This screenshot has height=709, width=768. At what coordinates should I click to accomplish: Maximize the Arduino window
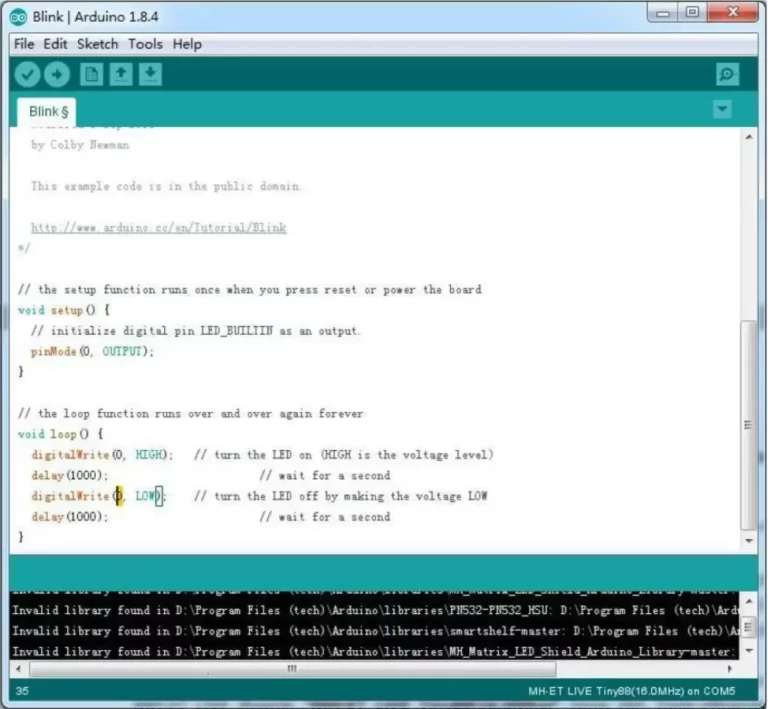point(692,13)
